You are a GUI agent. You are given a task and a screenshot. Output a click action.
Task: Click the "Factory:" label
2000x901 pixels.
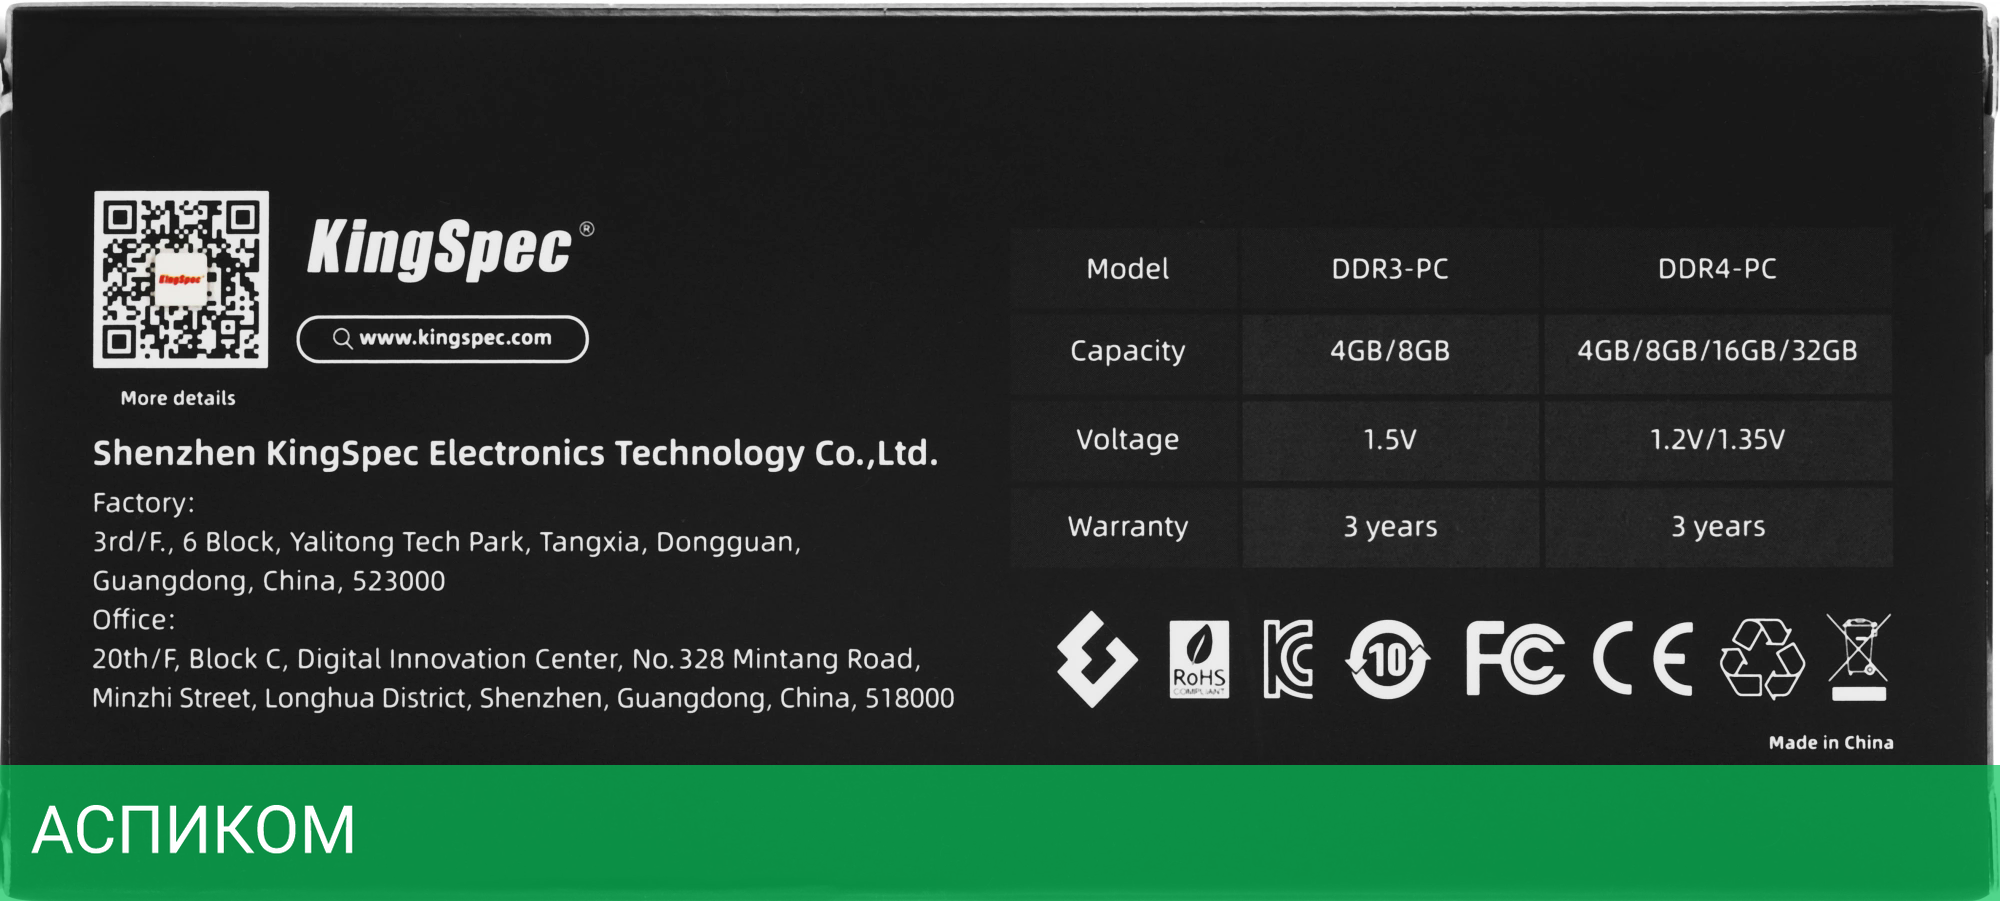point(144,503)
